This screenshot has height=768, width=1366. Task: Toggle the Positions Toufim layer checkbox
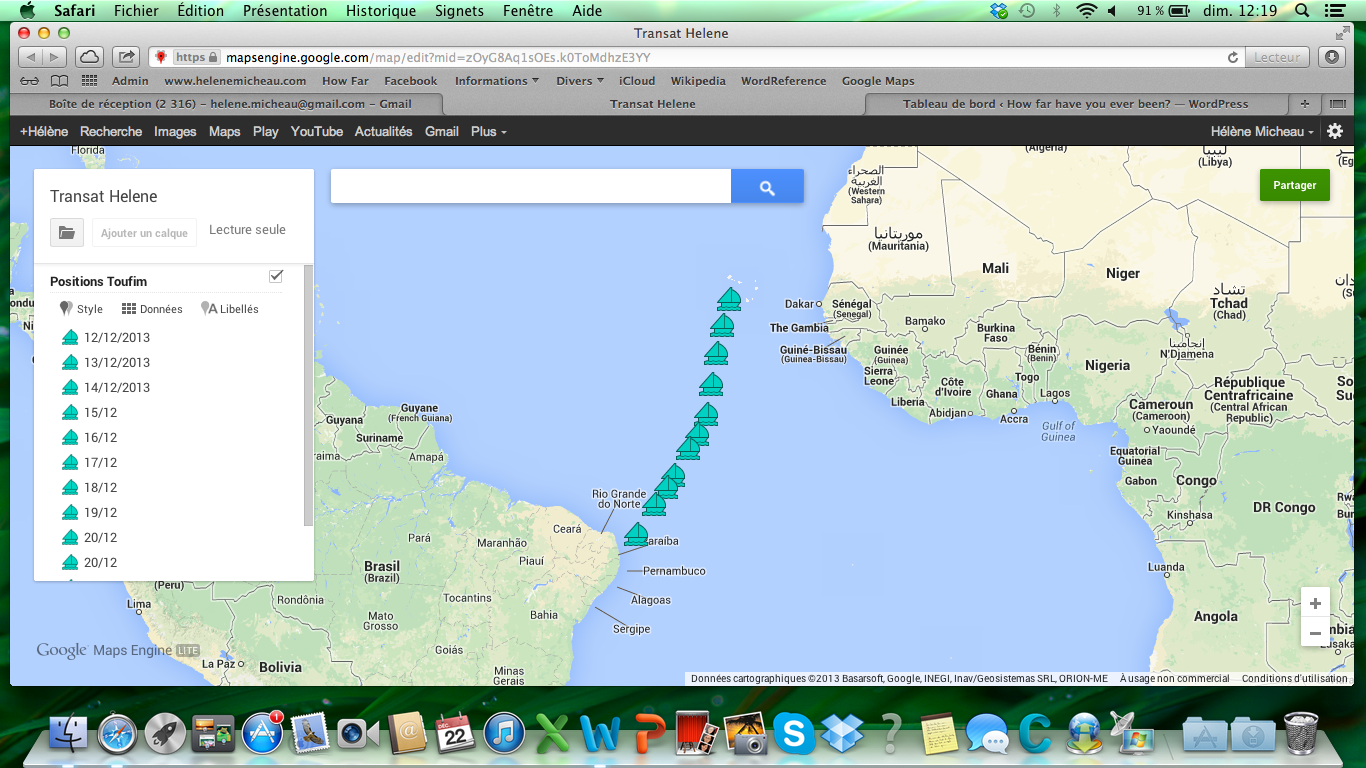click(276, 276)
